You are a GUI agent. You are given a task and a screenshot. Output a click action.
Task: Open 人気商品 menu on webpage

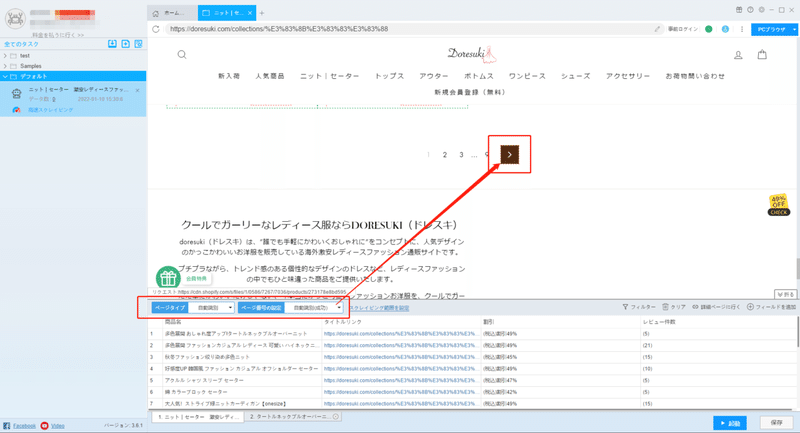[270, 76]
